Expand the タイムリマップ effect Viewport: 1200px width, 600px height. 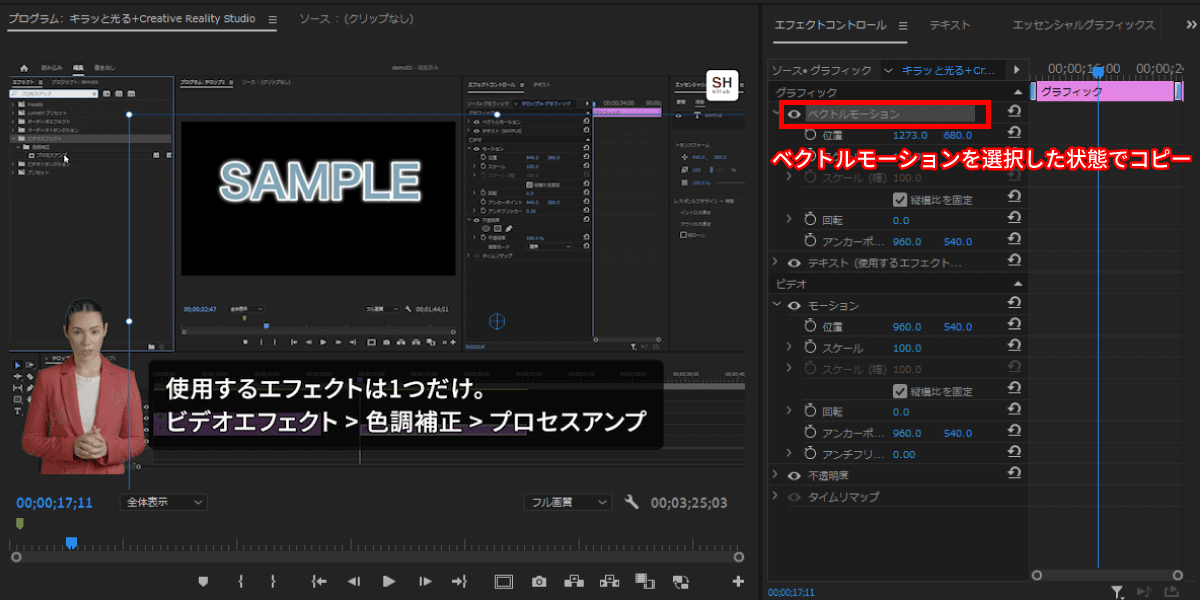tap(777, 497)
